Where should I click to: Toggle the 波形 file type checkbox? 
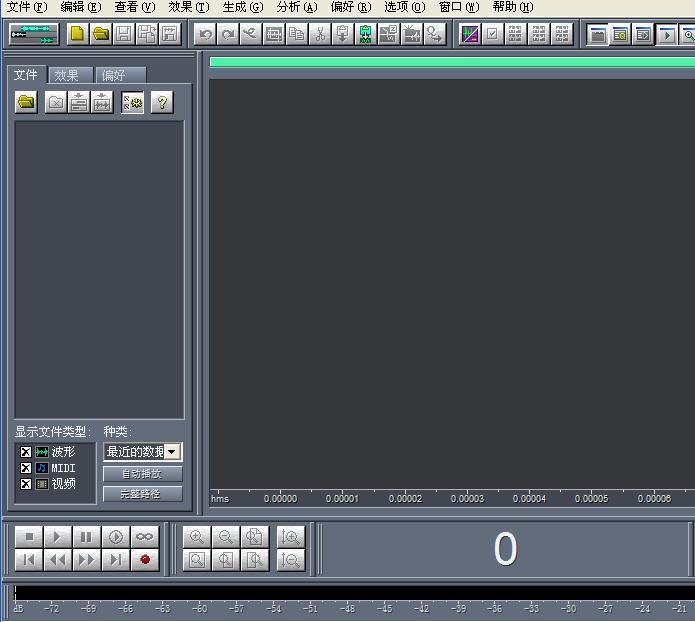(x=26, y=452)
